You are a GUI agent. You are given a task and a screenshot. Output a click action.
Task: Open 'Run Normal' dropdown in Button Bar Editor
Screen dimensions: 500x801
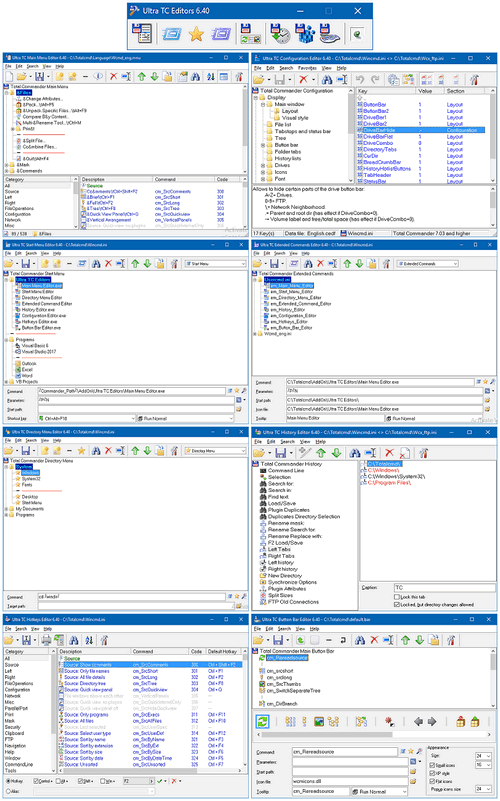[379, 791]
